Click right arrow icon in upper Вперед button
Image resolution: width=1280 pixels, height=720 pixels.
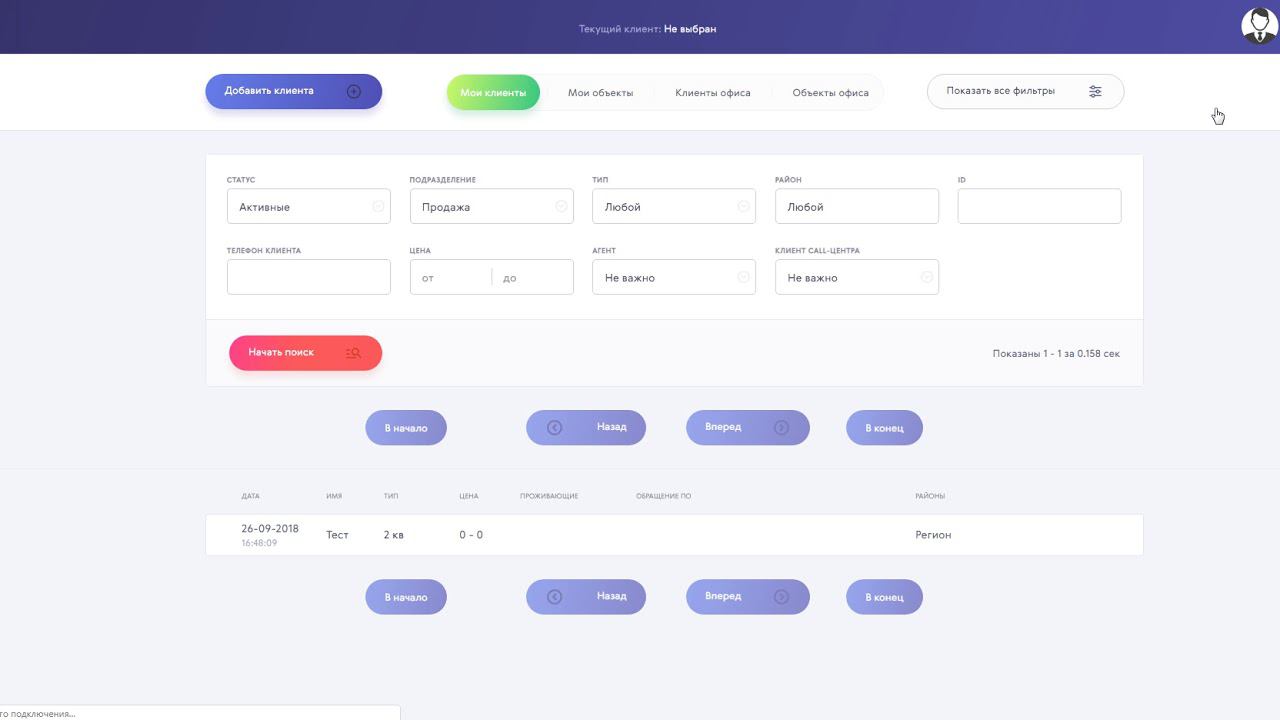point(782,428)
